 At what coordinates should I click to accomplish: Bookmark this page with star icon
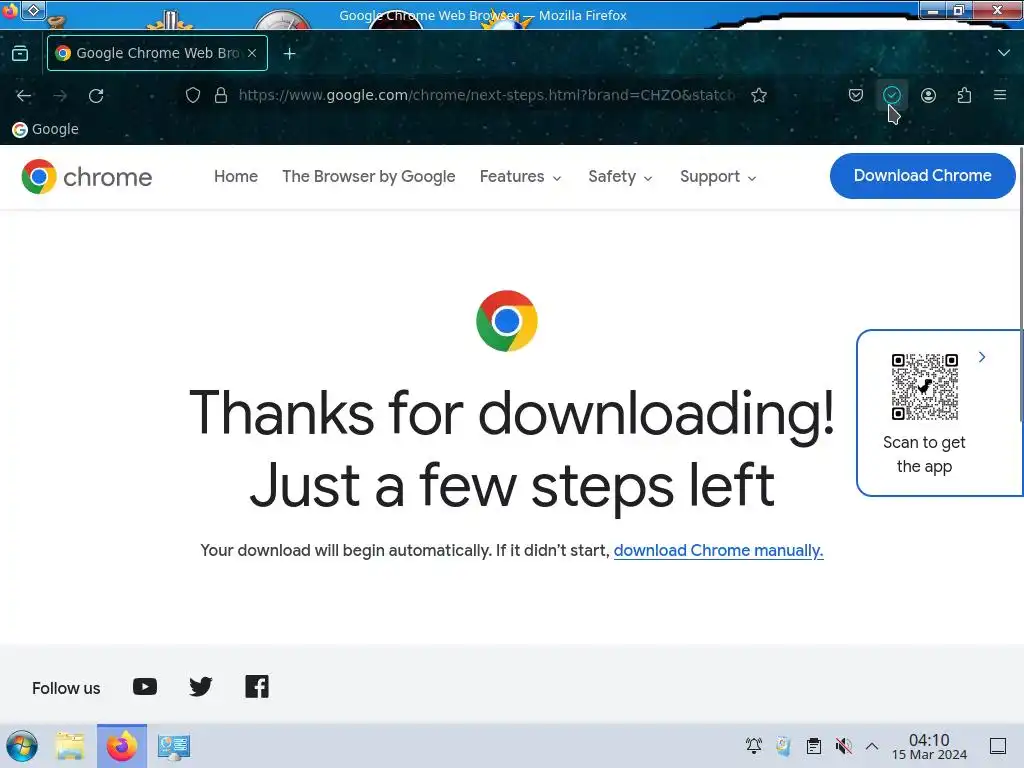pos(758,95)
